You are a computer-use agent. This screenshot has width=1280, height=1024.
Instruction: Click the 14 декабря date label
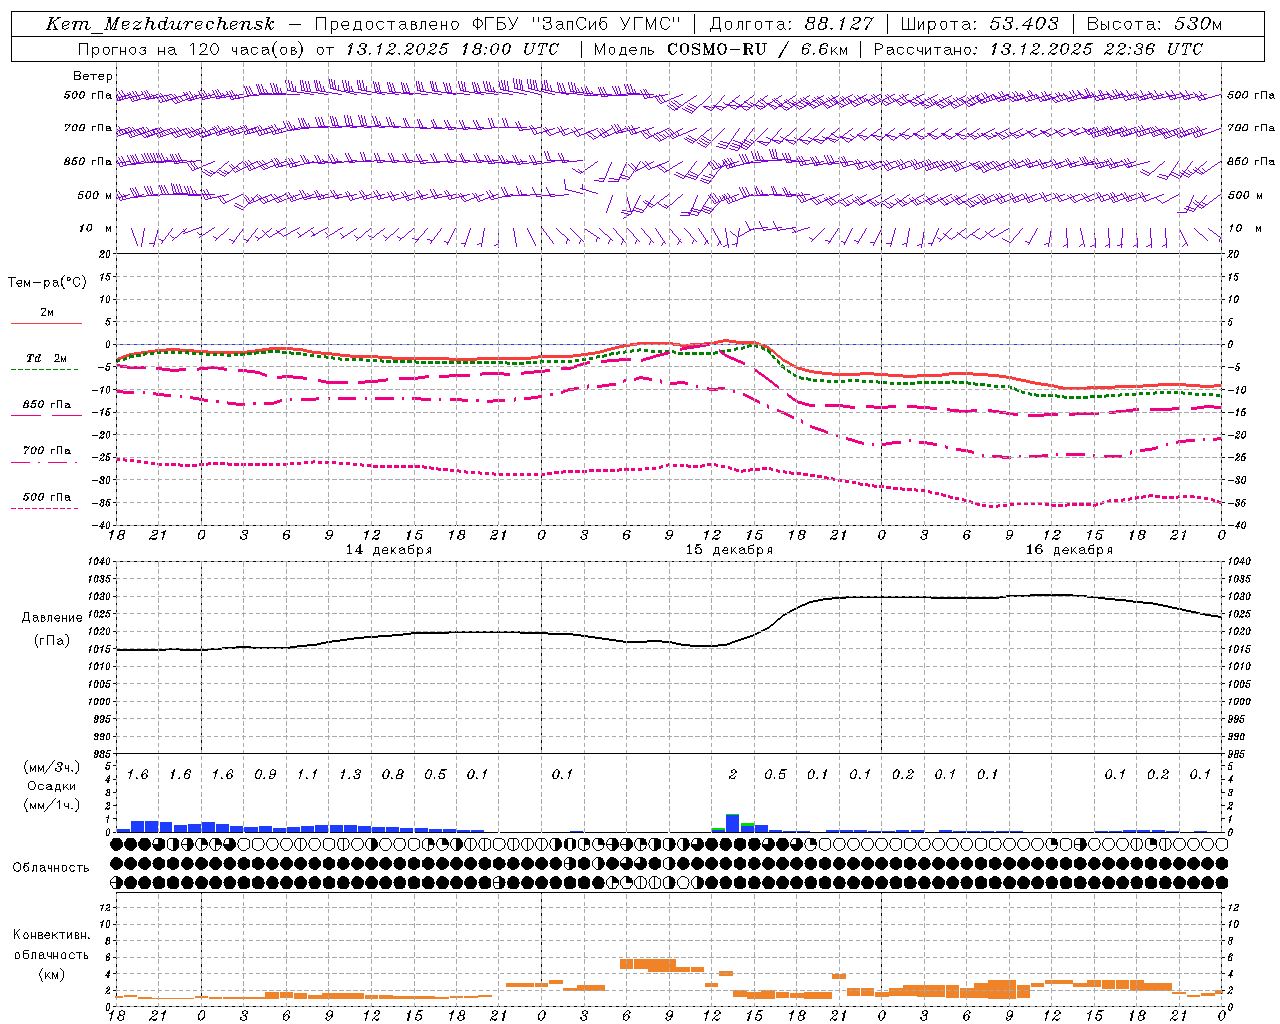click(x=389, y=550)
